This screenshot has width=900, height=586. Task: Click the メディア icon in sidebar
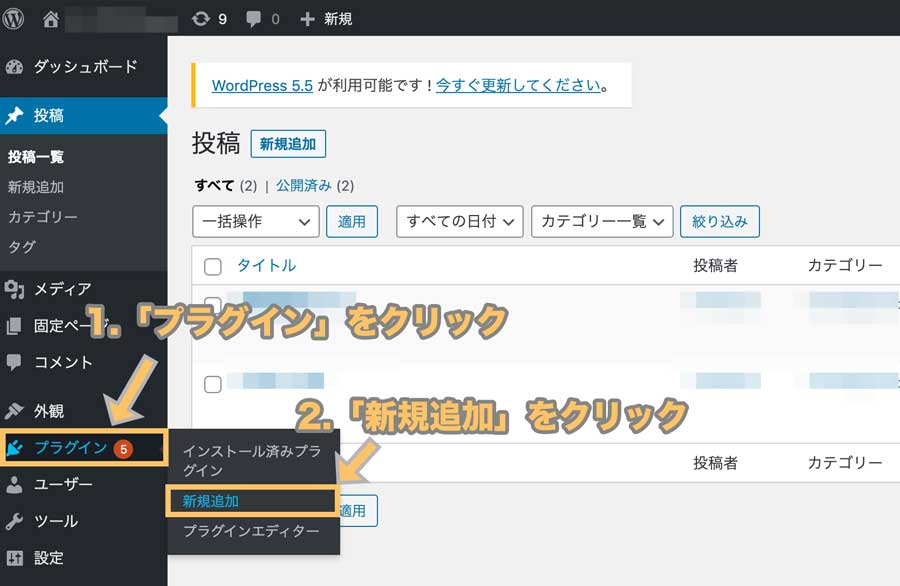click(x=14, y=289)
